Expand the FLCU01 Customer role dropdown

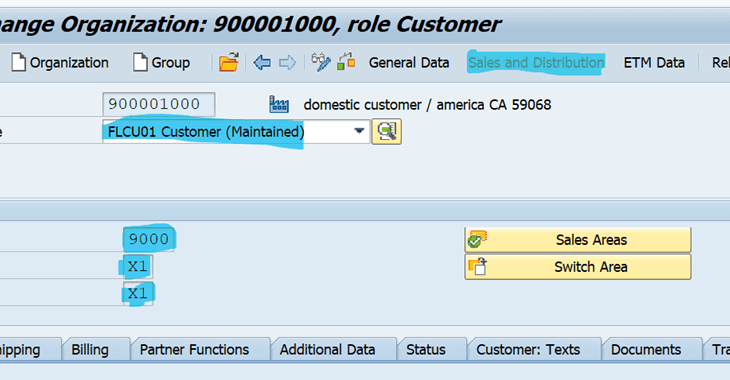click(x=359, y=131)
